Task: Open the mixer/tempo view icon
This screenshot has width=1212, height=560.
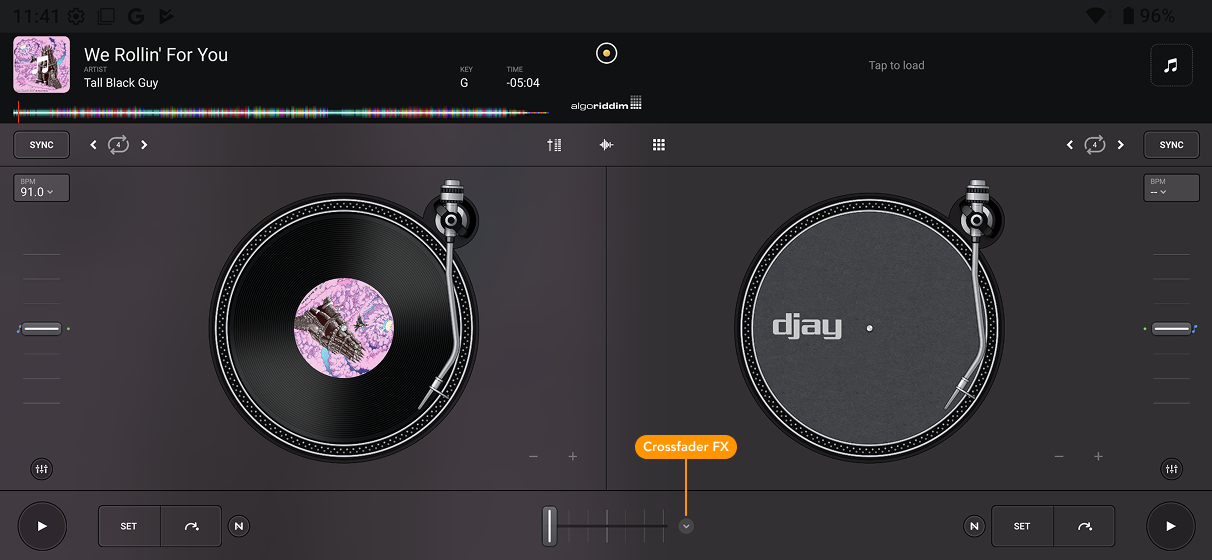Action: (x=554, y=145)
